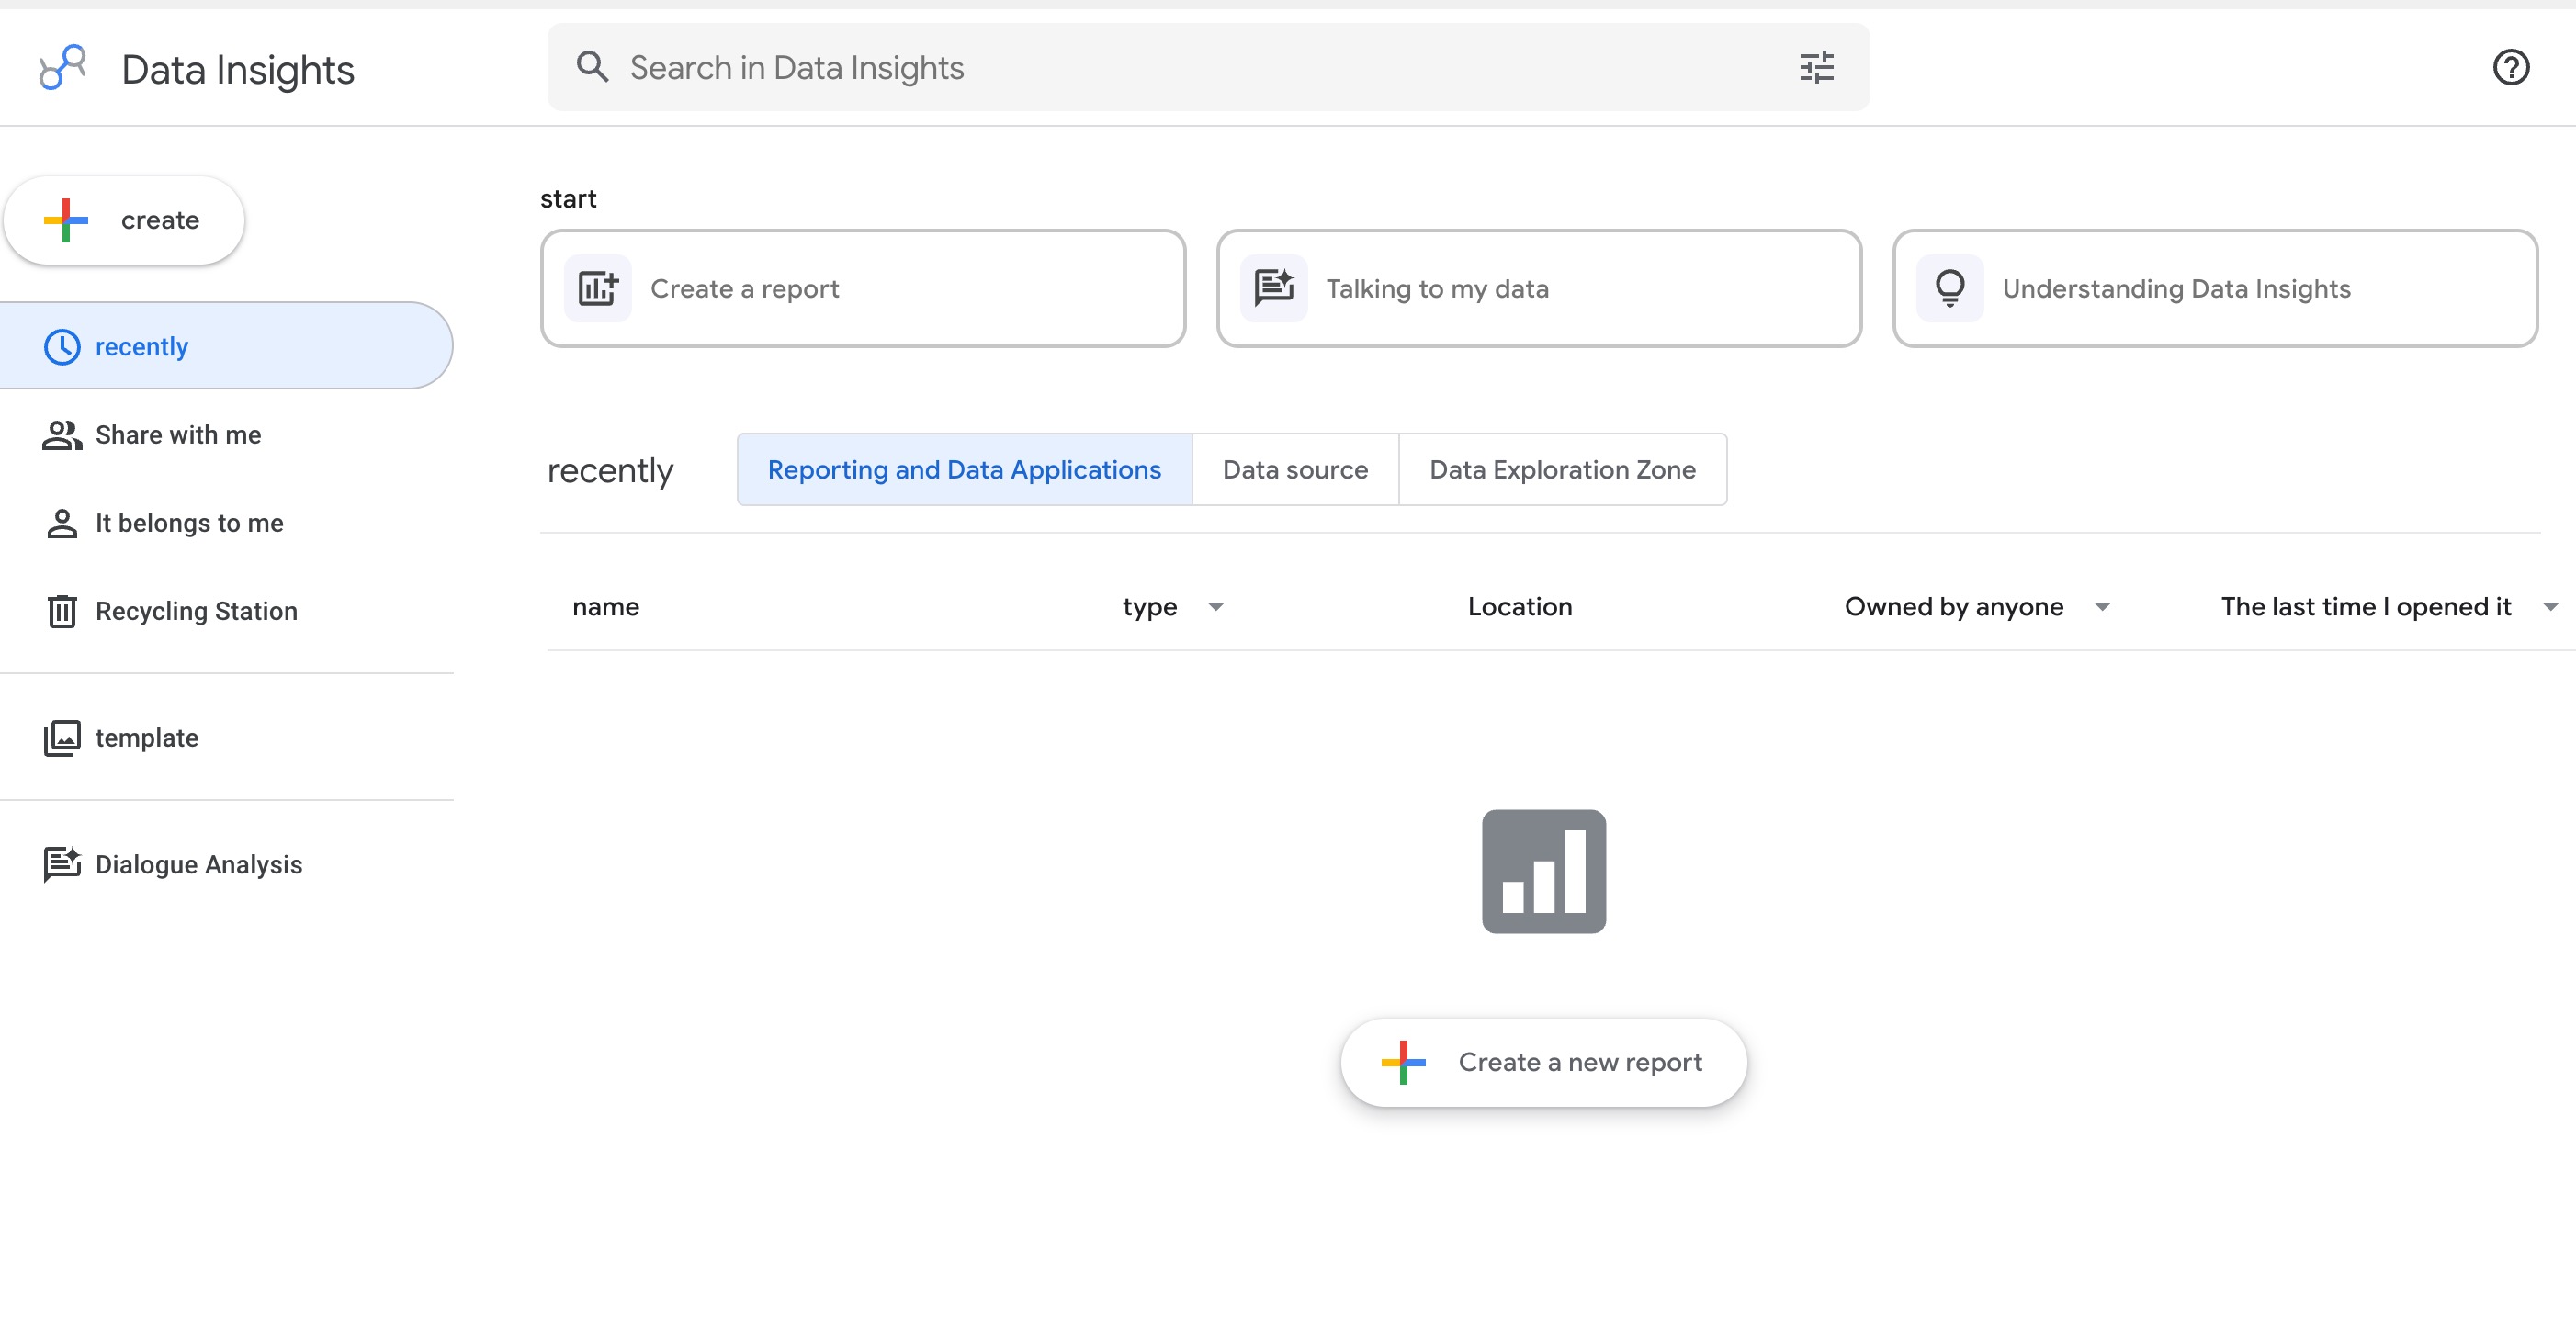
Task: Click the Data Insights title text
Action: pyautogui.click(x=238, y=70)
